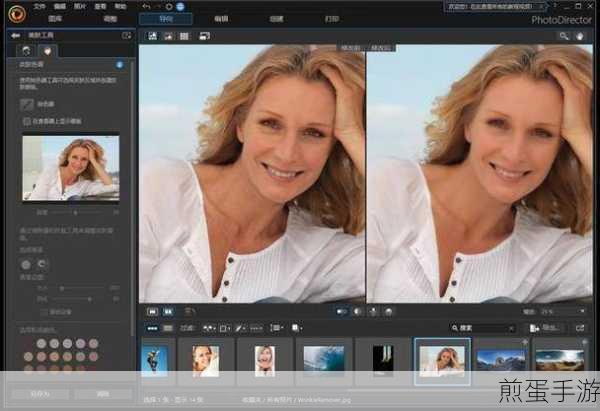The height and width of the screenshot is (411, 600).
Task: Pick the round brush selection tool
Action: click(x=26, y=264)
